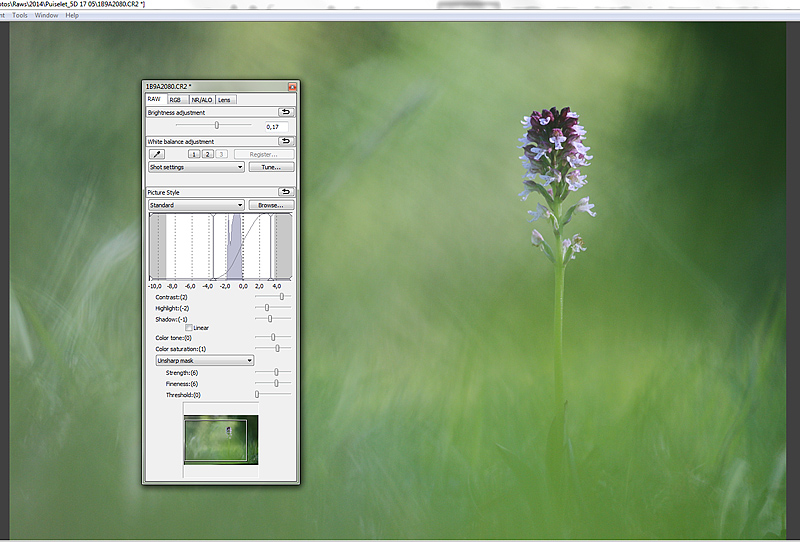Reset the Brightness adjustment with its revert arrow
Viewport: 800px width, 542px height.
click(286, 112)
